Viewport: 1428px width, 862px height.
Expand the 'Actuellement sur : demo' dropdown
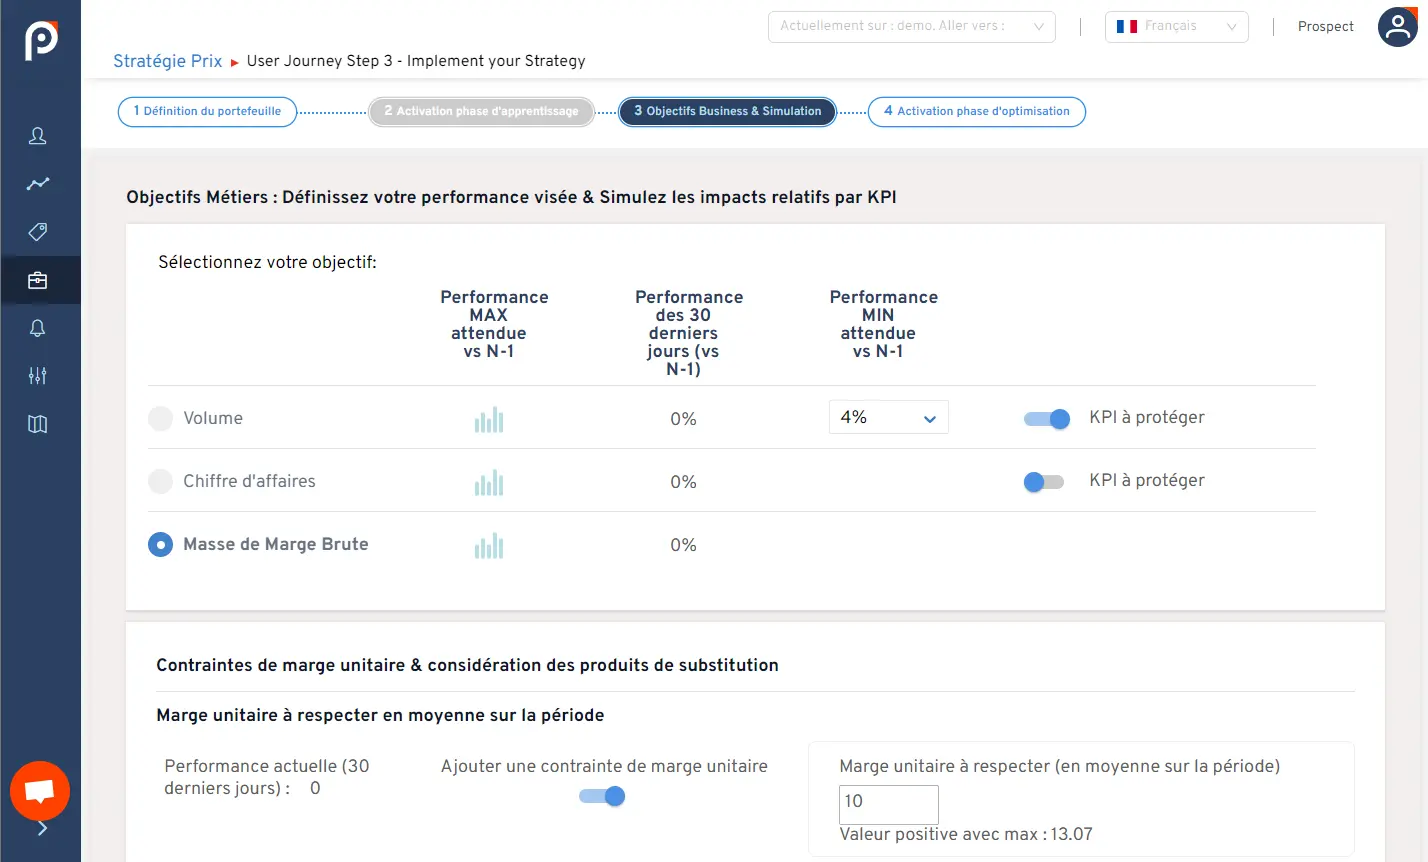click(911, 27)
